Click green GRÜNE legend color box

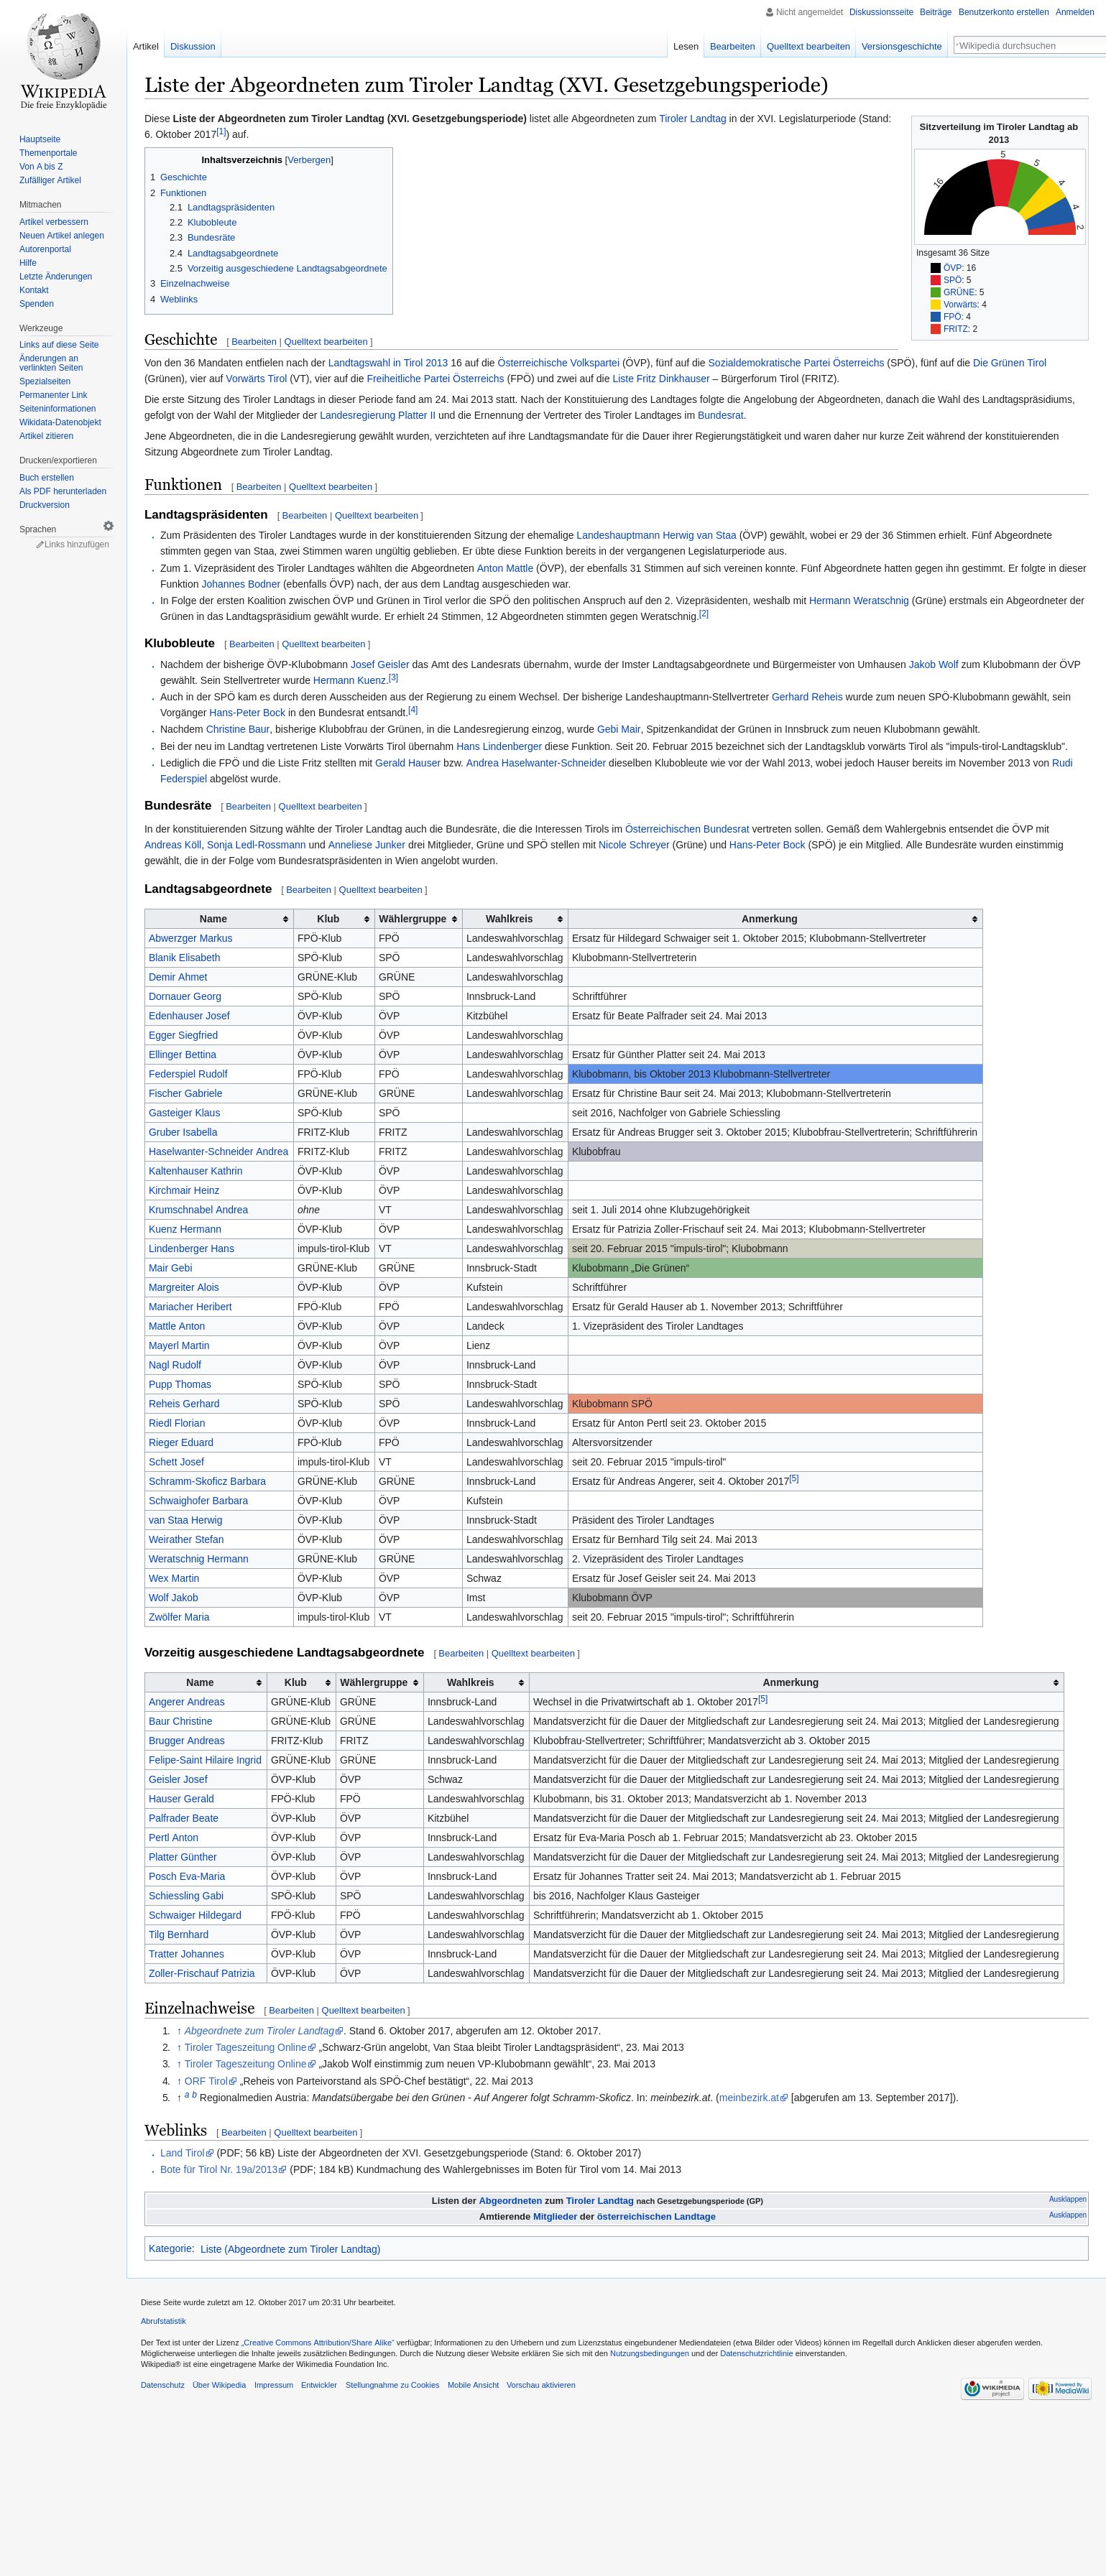pos(935,292)
